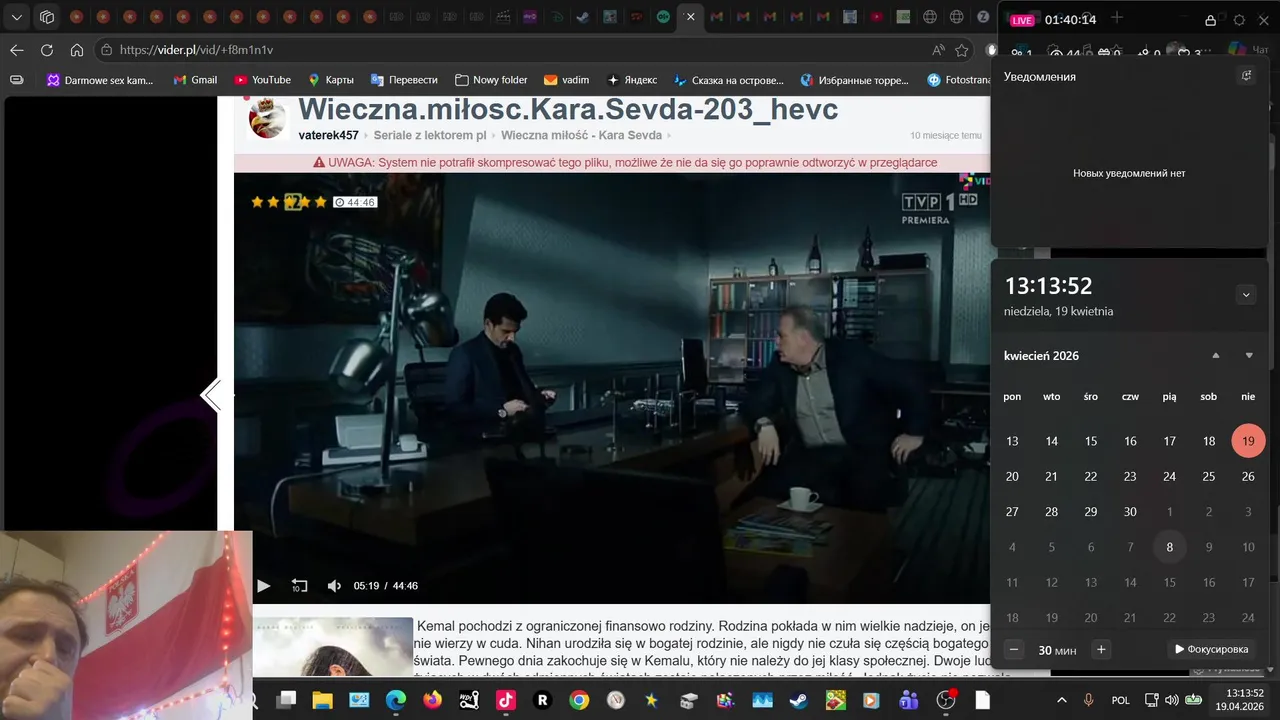Open Microsoft Teams from the taskbar
1280x720 pixels.
pyautogui.click(x=908, y=700)
